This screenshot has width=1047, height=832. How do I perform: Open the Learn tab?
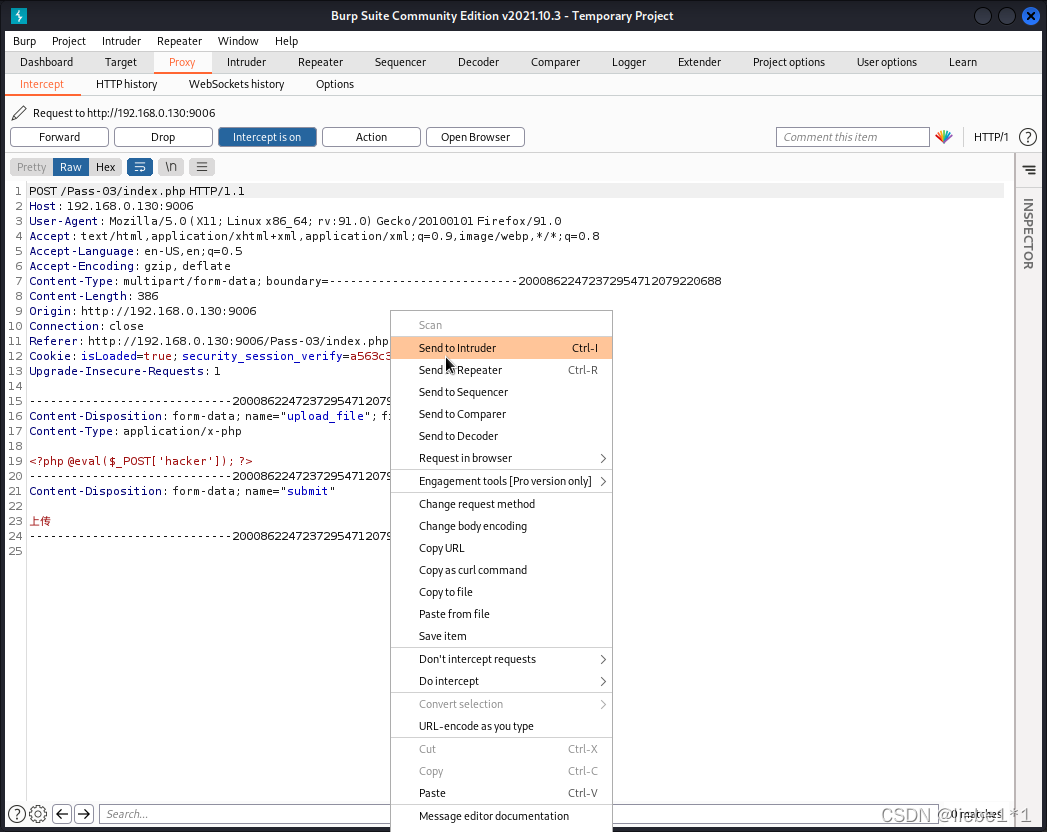(963, 62)
